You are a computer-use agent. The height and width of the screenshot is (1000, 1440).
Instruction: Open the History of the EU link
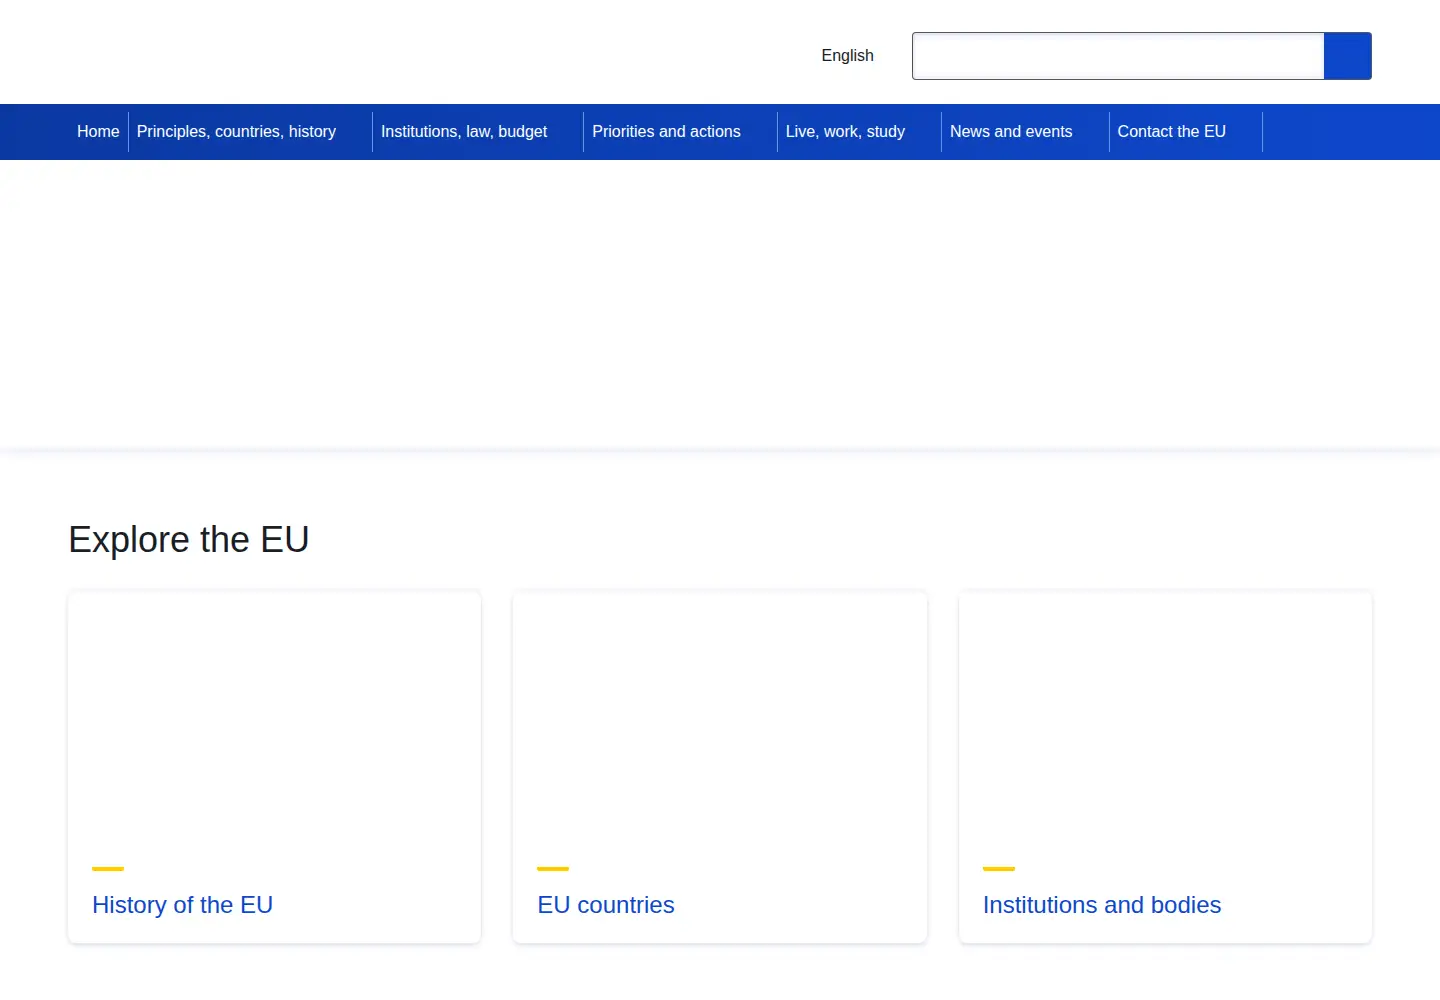click(182, 905)
